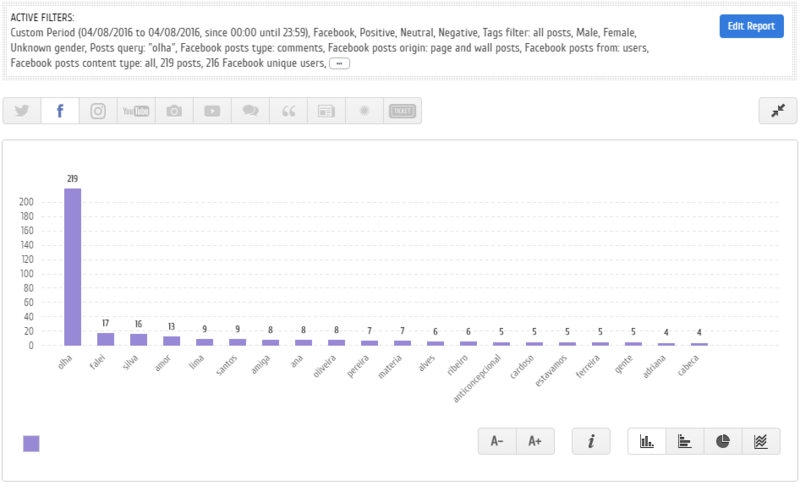This screenshot has height=486, width=800.
Task: Select the Facebook source tab
Action: click(60, 111)
